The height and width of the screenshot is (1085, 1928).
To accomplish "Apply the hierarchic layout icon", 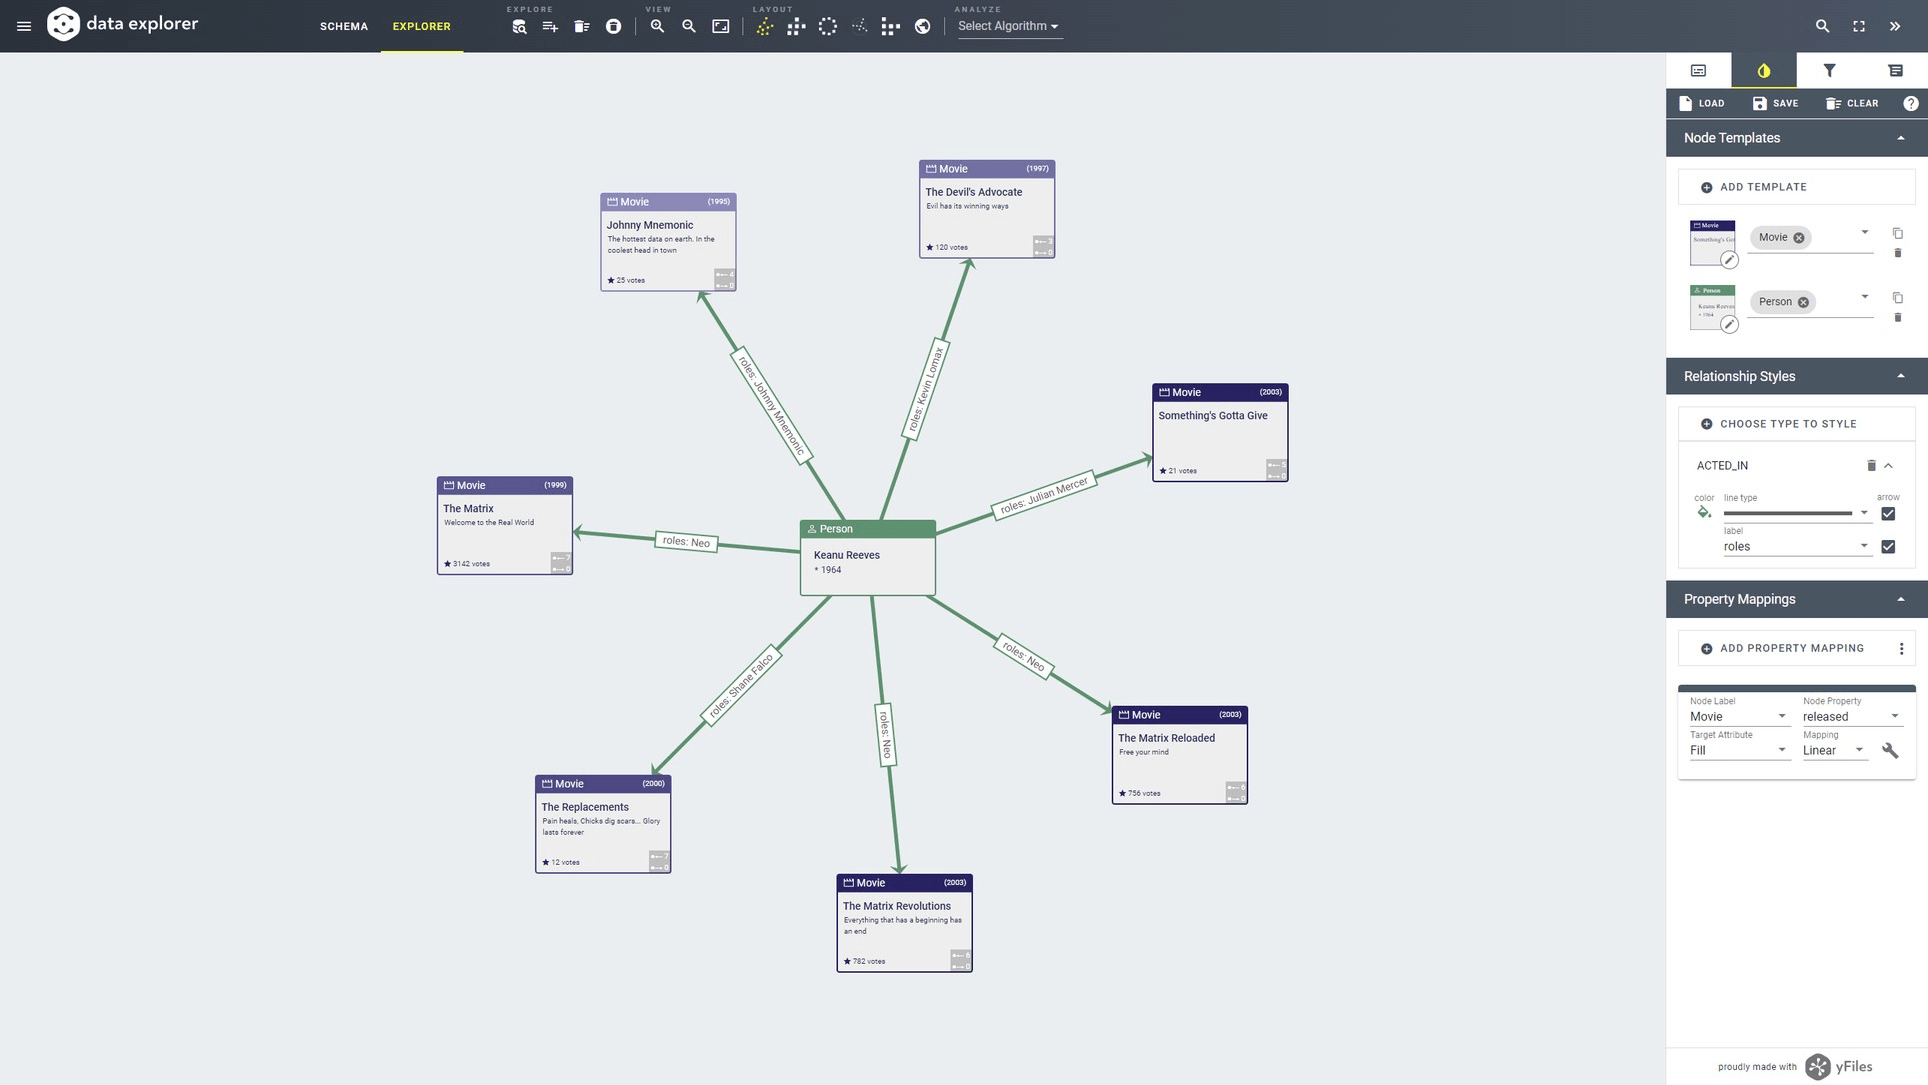I will pyautogui.click(x=796, y=27).
